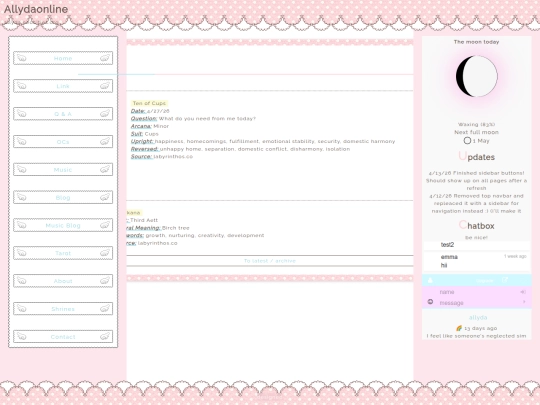
Task: Go to Shrines from the sidebar
Action: (x=63, y=309)
